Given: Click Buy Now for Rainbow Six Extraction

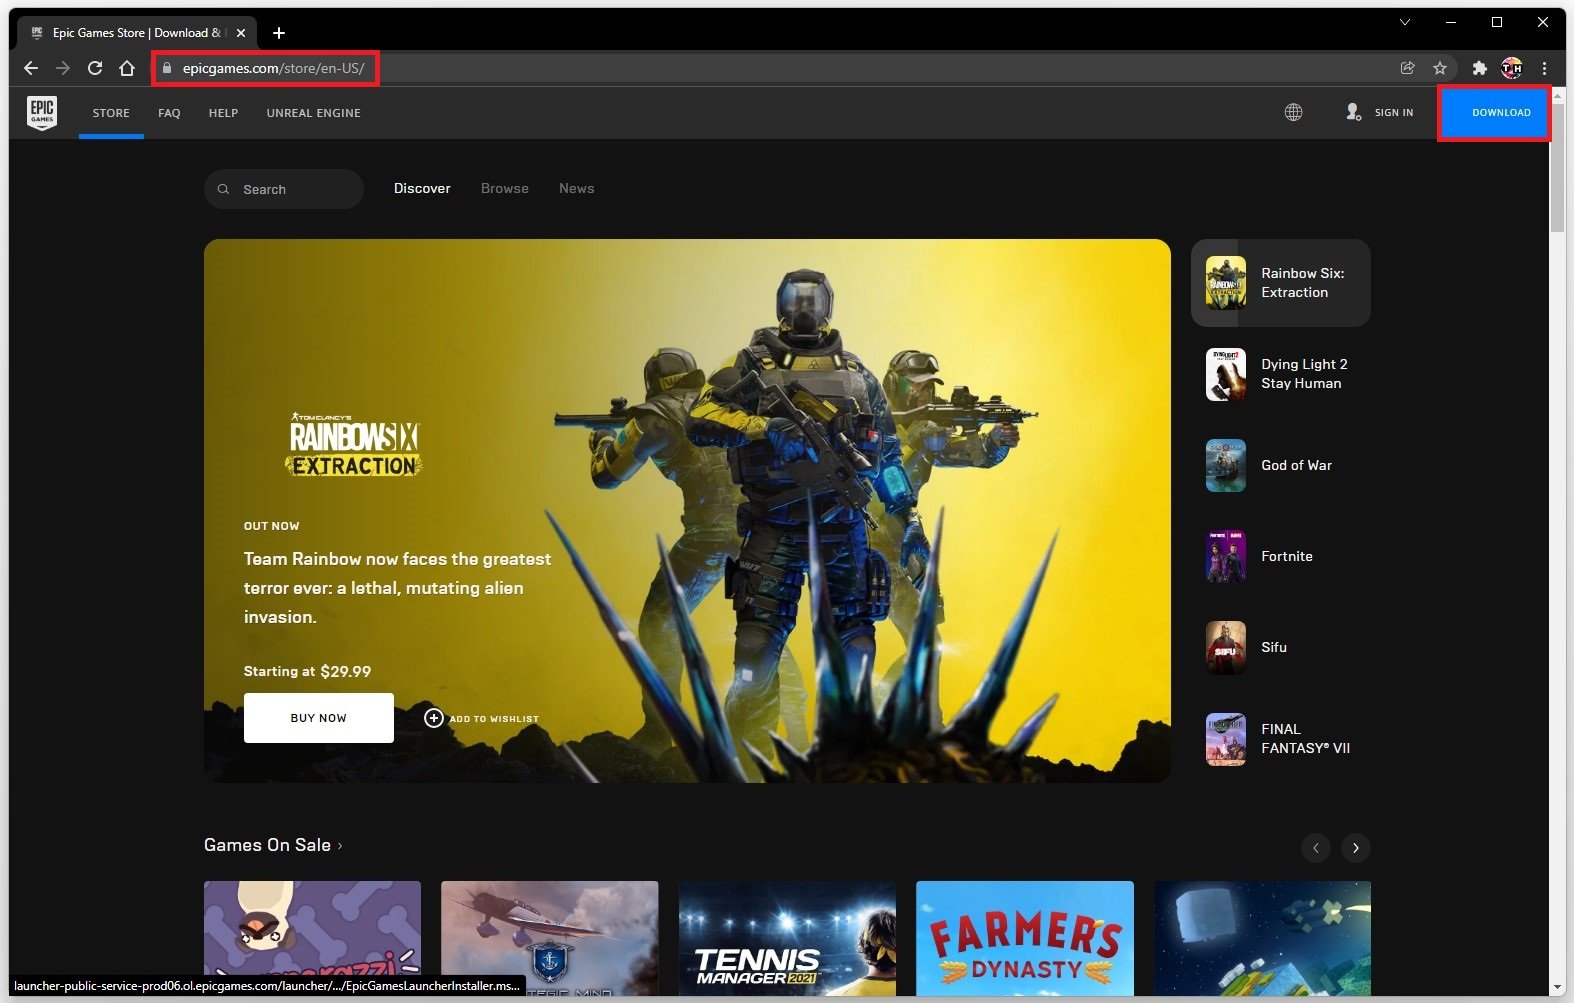Looking at the screenshot, I should [x=318, y=718].
